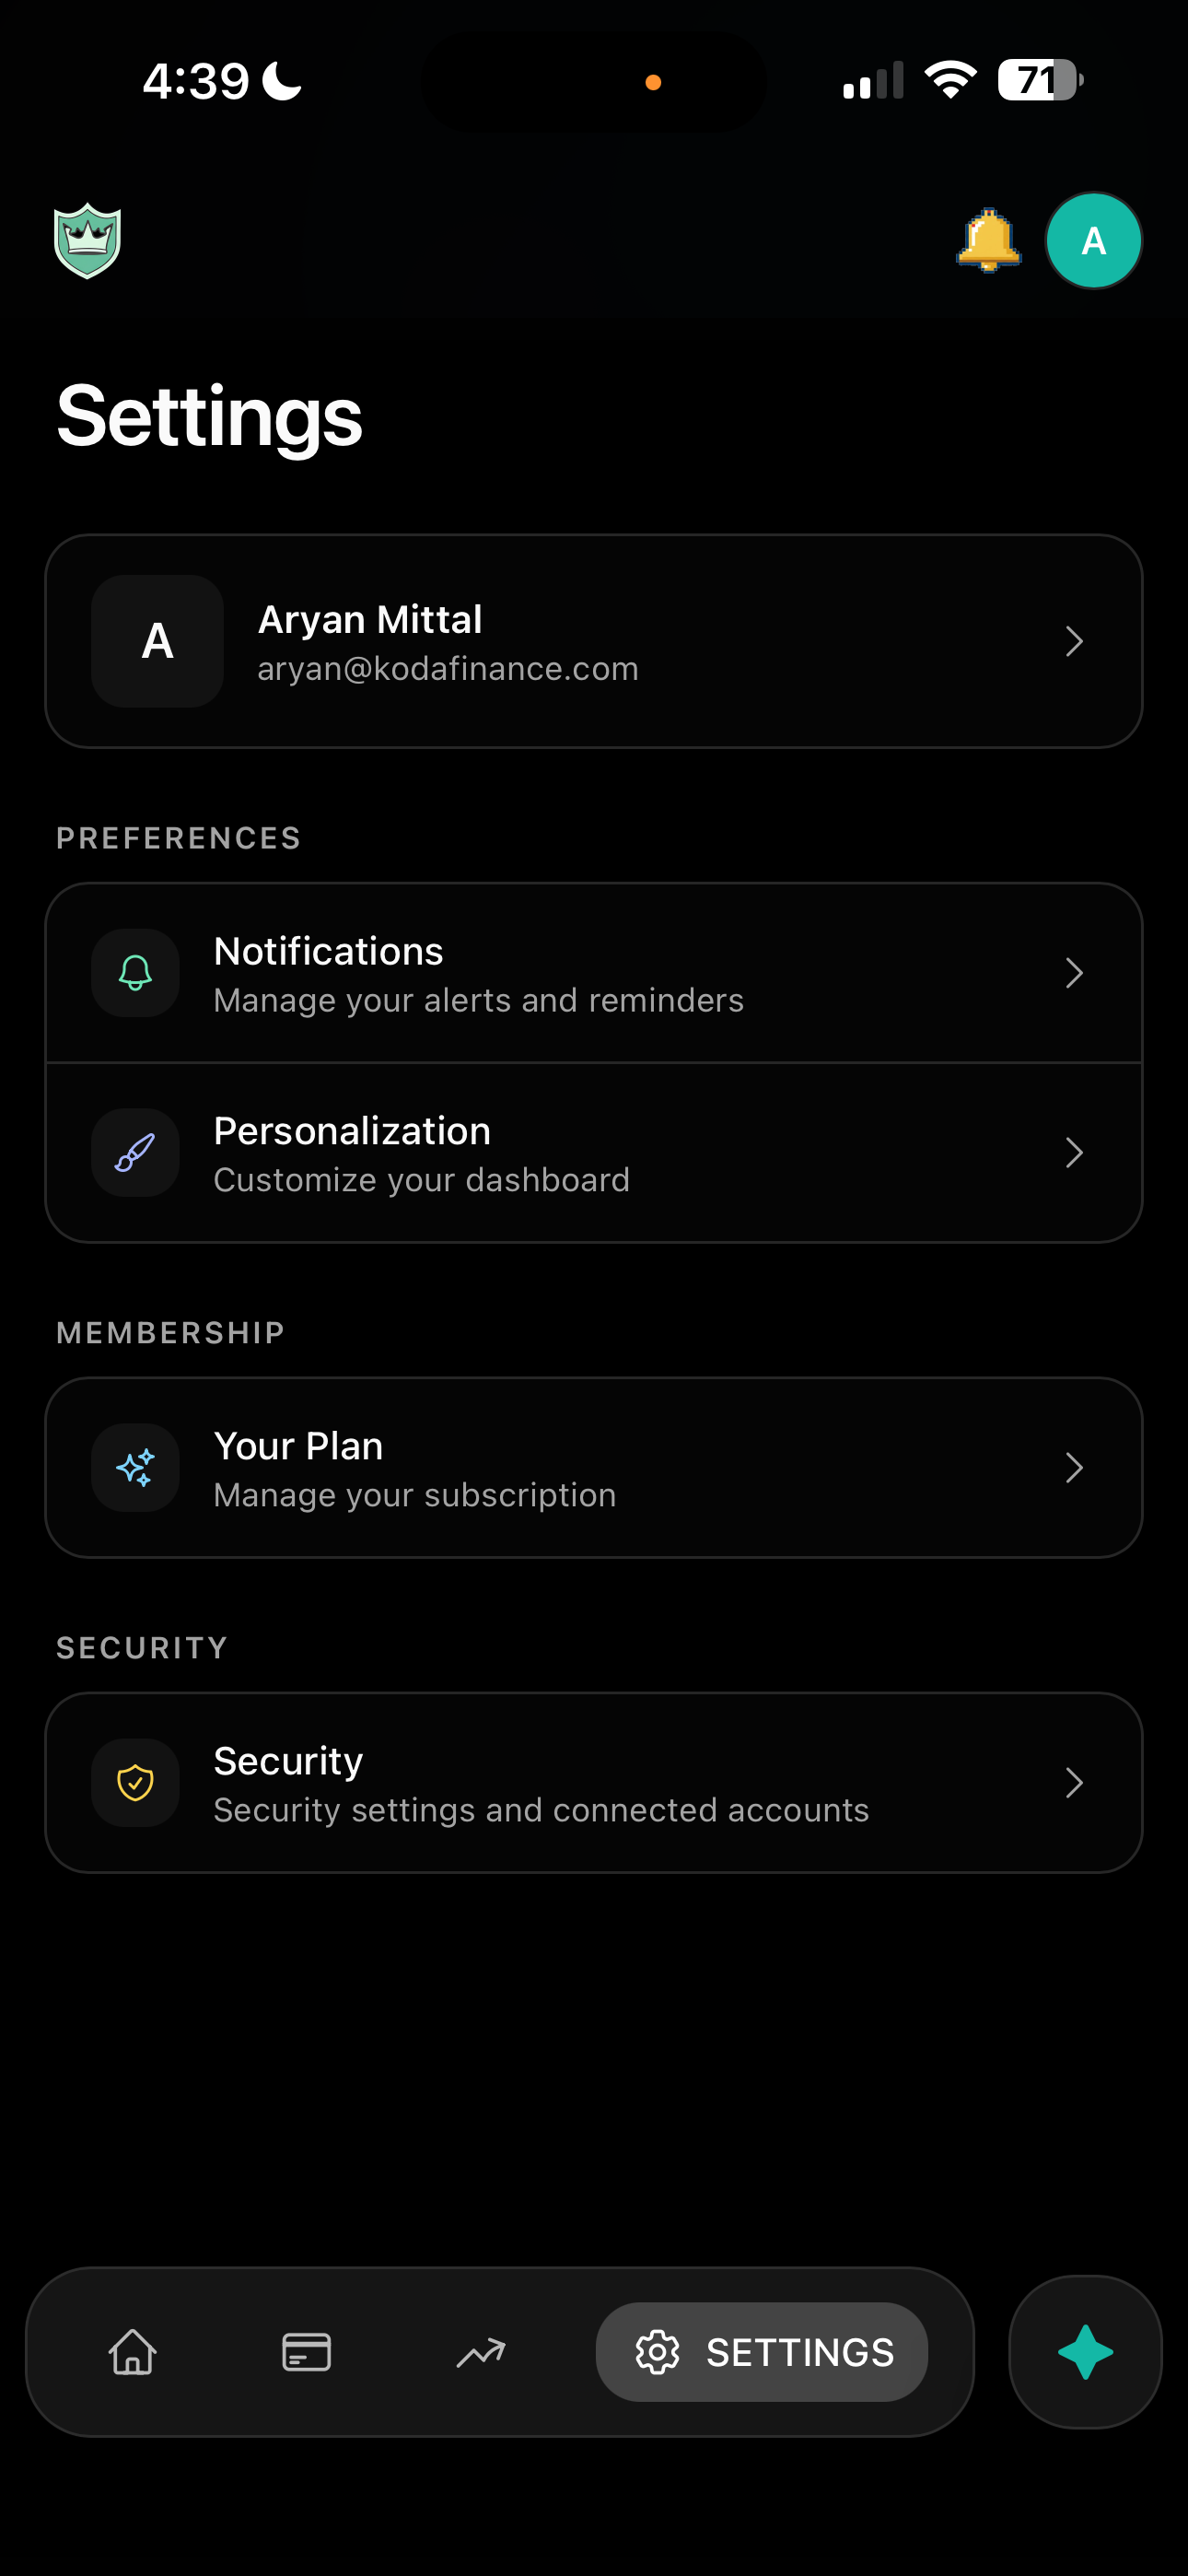The height and width of the screenshot is (2576, 1188).
Task: Click the paintbrush Personalization icon
Action: [x=135, y=1153]
